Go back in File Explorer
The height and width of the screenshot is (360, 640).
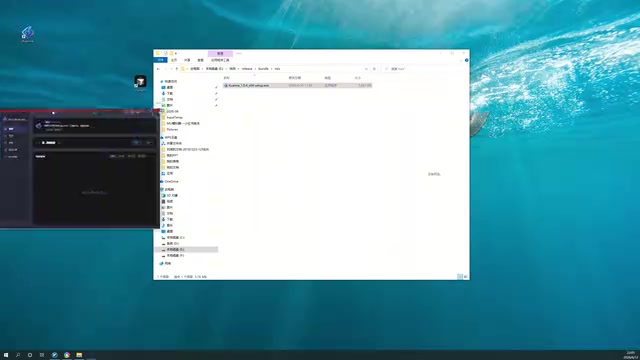pos(158,69)
